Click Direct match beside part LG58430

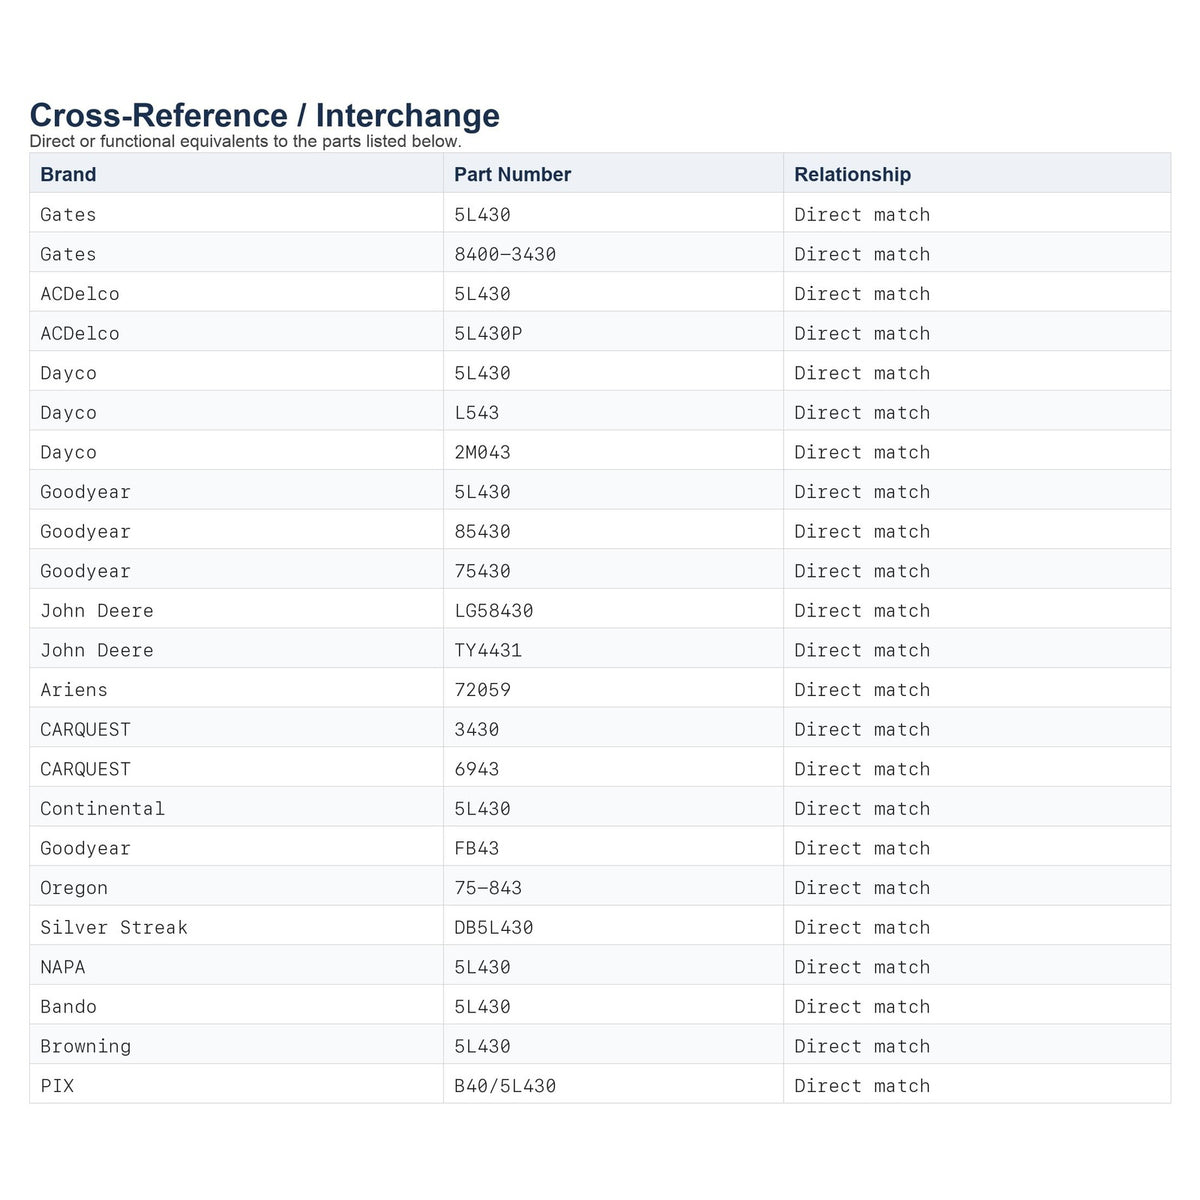862,610
